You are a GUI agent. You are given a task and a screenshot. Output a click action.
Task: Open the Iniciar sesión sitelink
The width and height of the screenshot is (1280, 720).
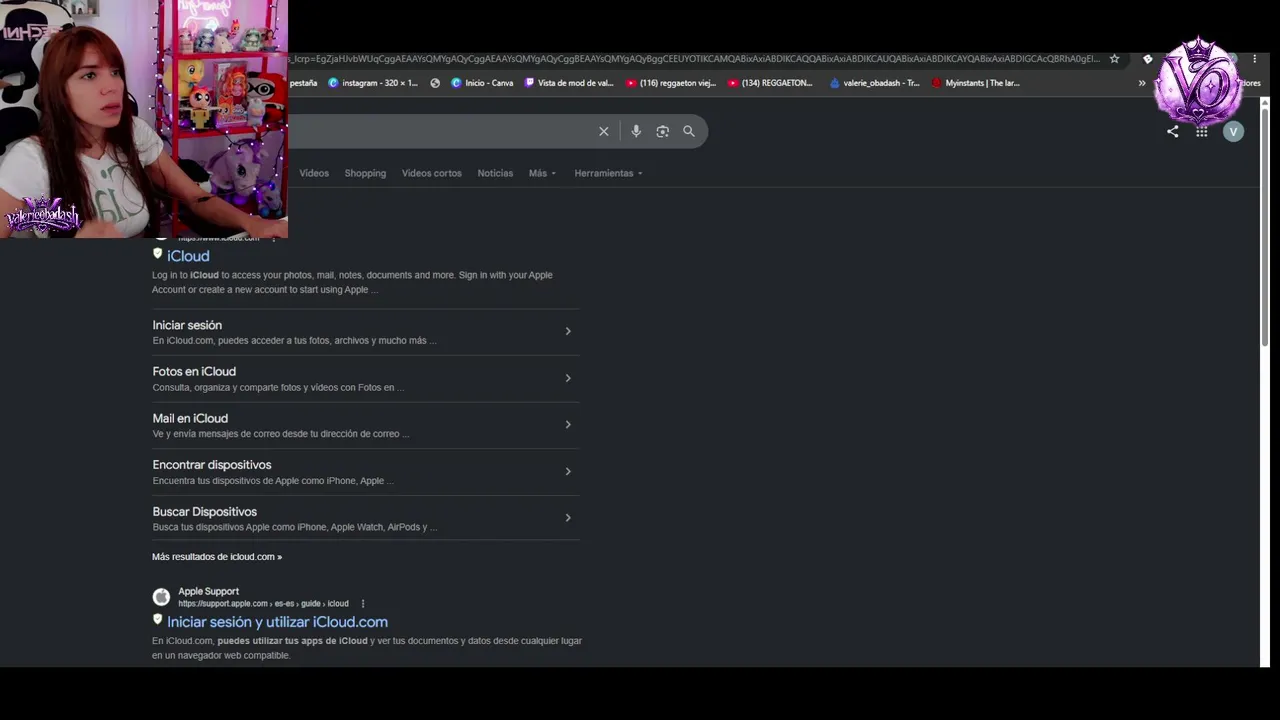point(187,325)
